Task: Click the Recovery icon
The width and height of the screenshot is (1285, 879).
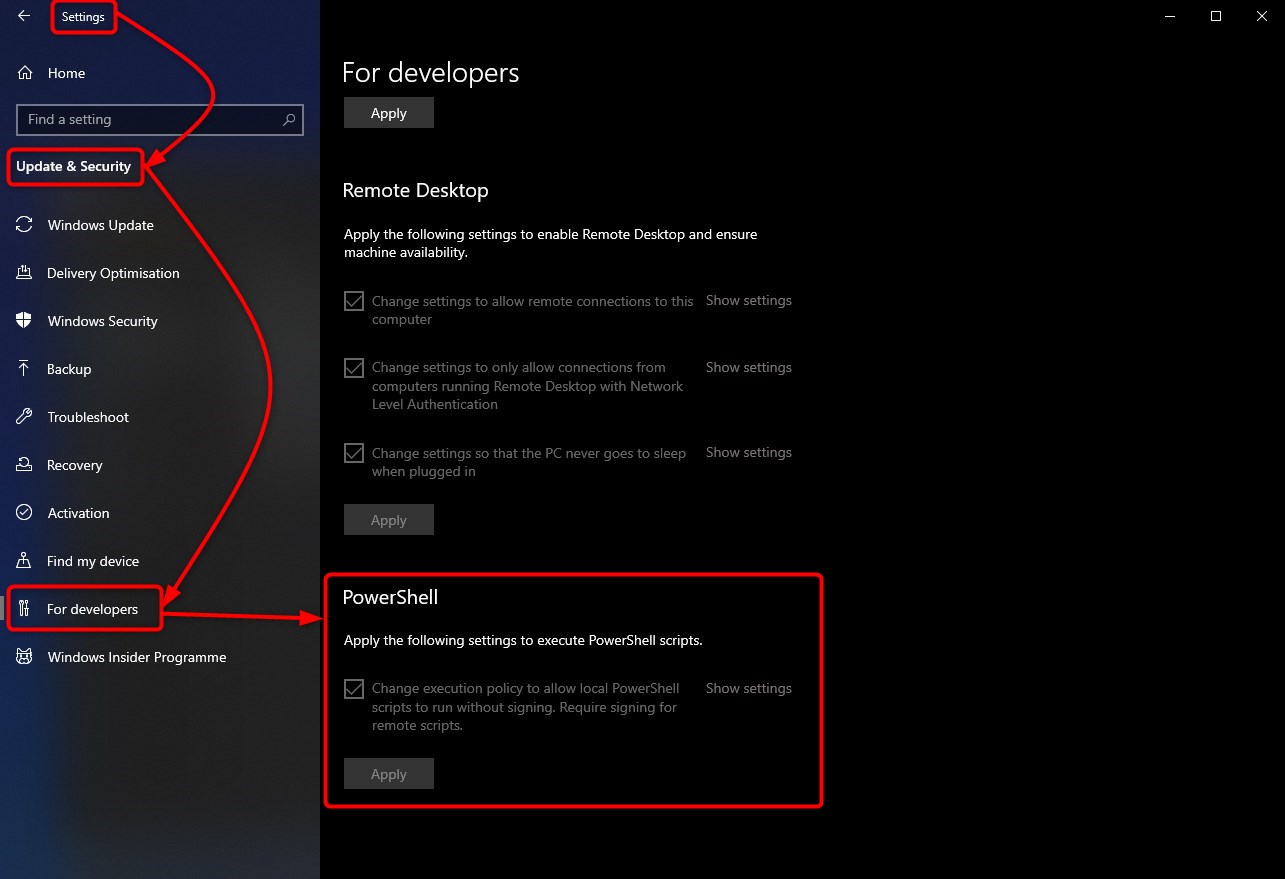Action: [25, 465]
